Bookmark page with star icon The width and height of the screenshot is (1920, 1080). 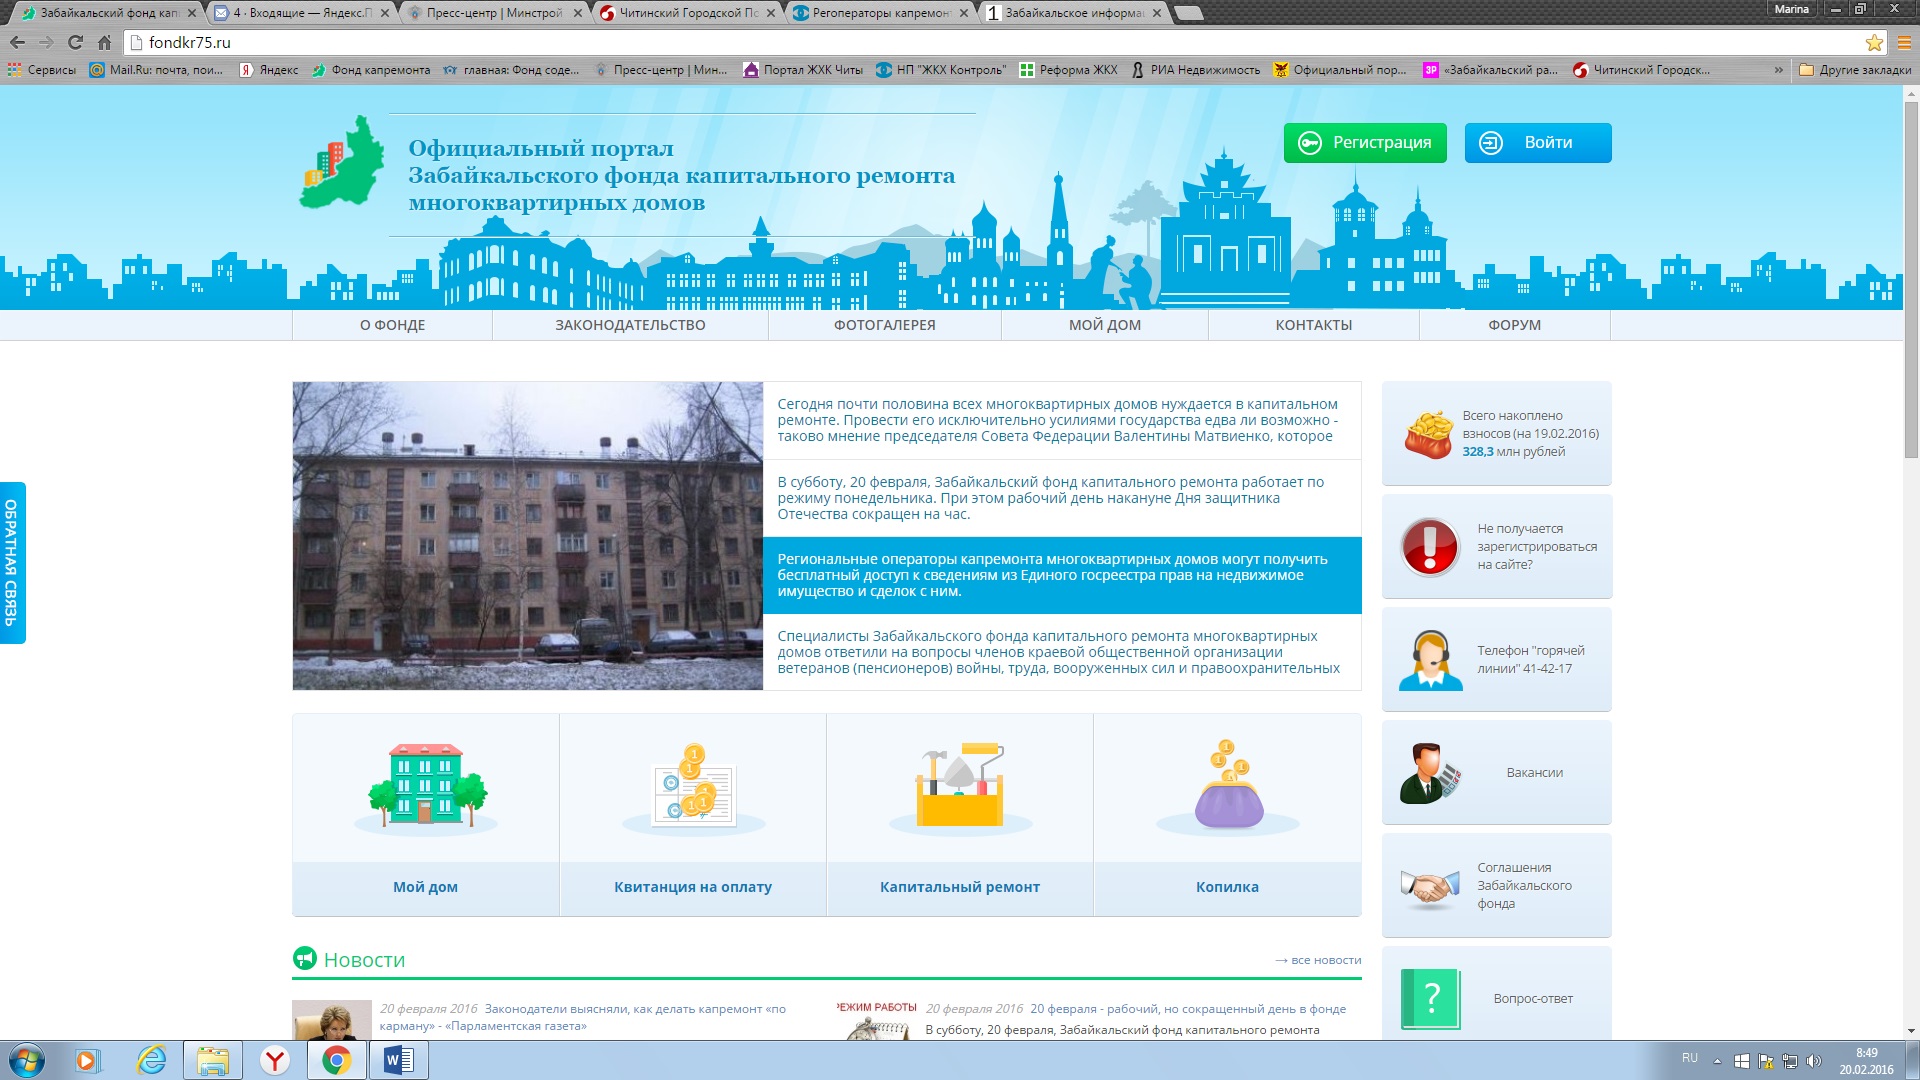tap(1874, 42)
